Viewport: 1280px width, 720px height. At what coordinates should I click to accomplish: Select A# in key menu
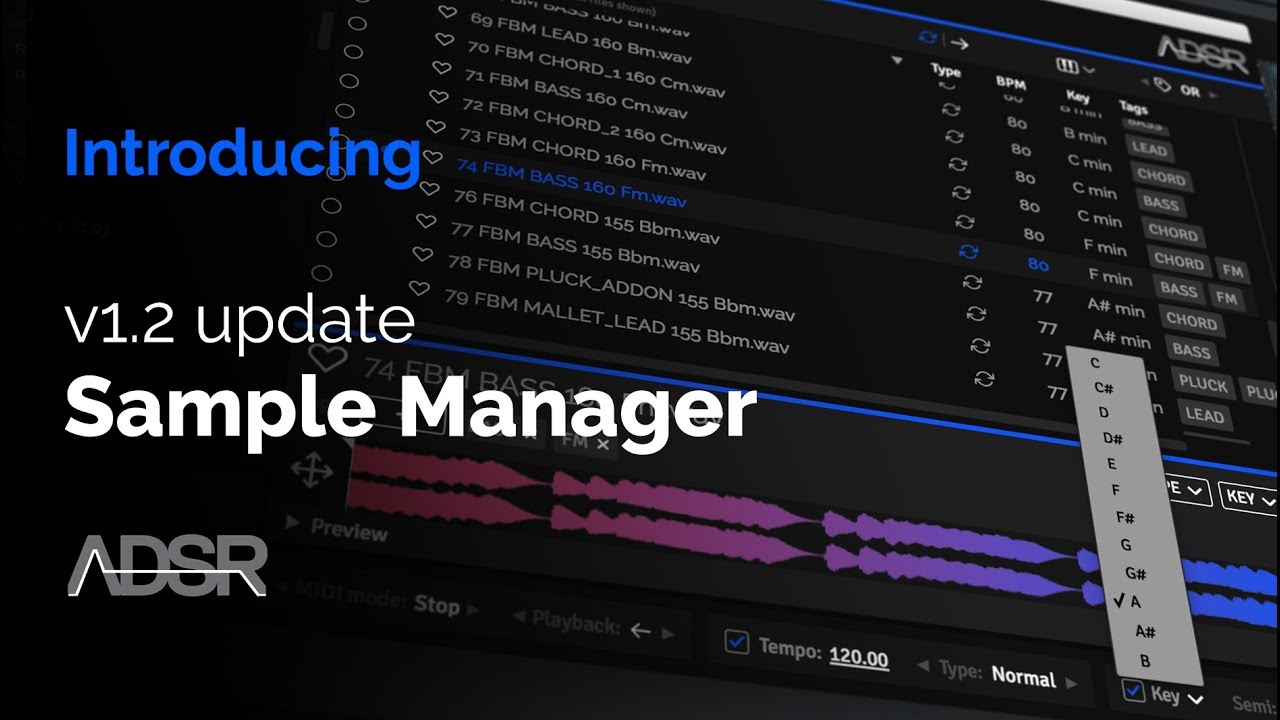tap(1145, 632)
